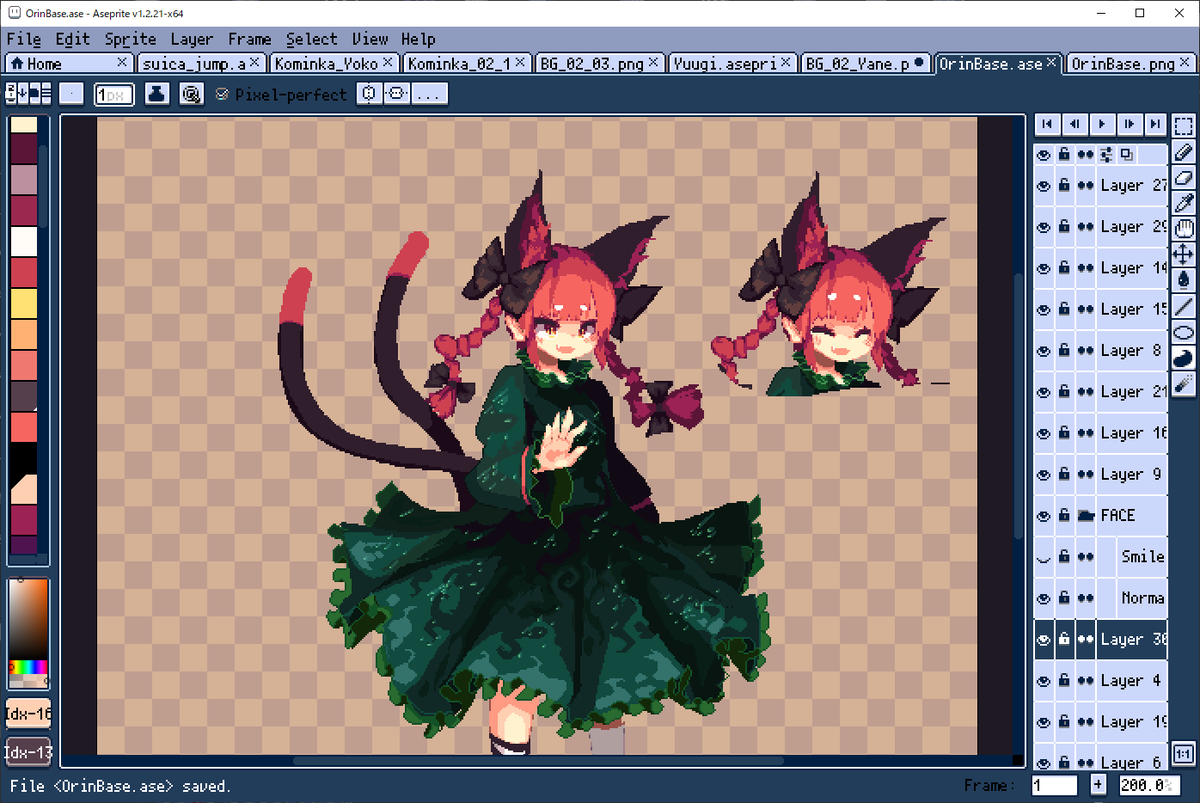Open symmetry options '...' button
1200x803 pixels.
coord(429,94)
